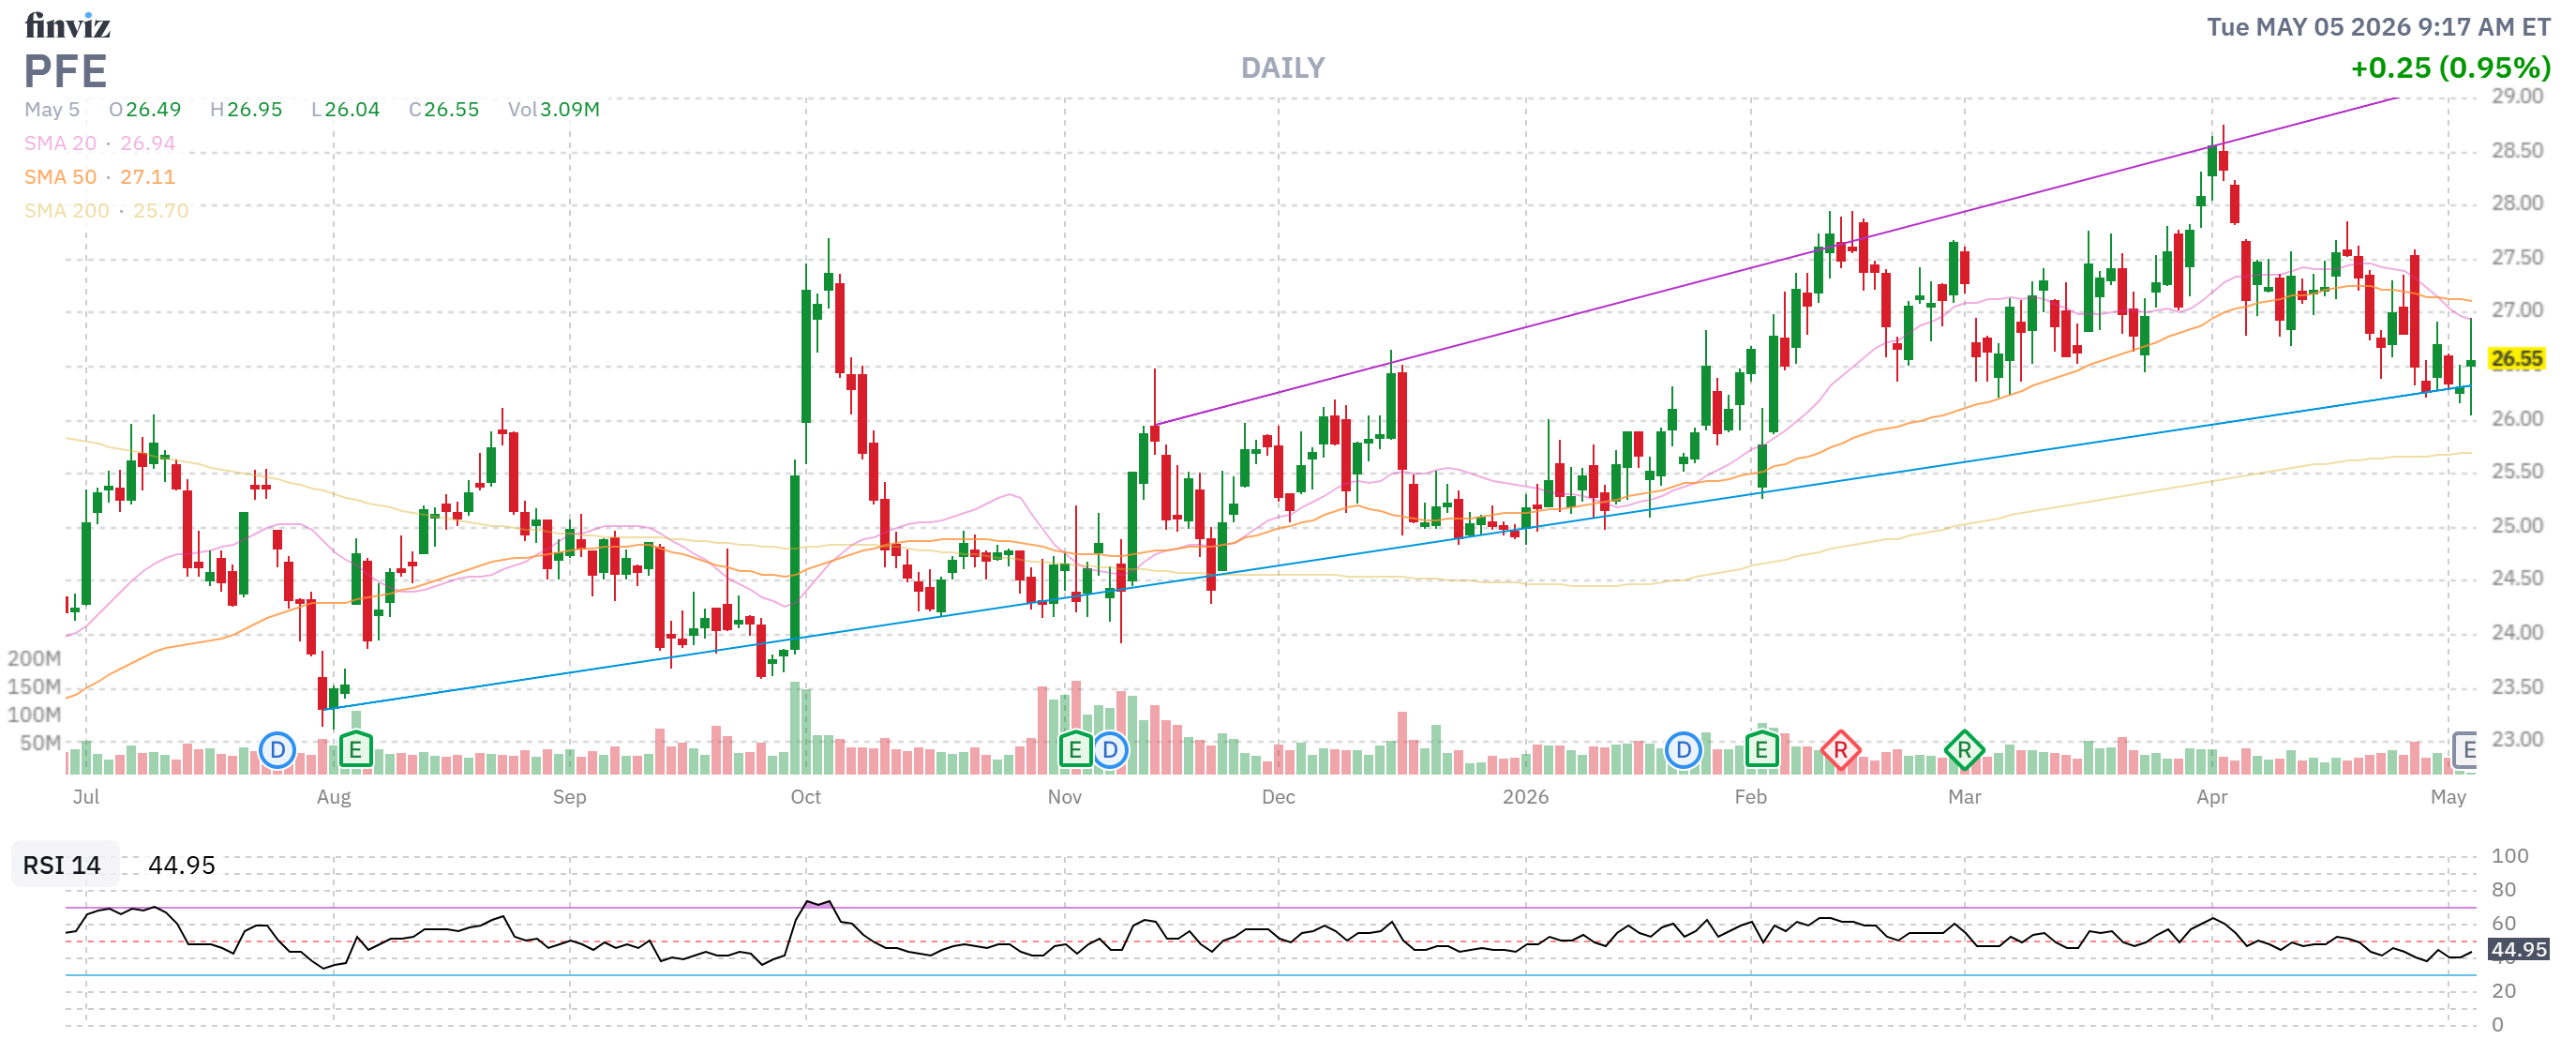Click the Mar label on the date axis
This screenshot has width=2576, height=1054.
click(1965, 797)
